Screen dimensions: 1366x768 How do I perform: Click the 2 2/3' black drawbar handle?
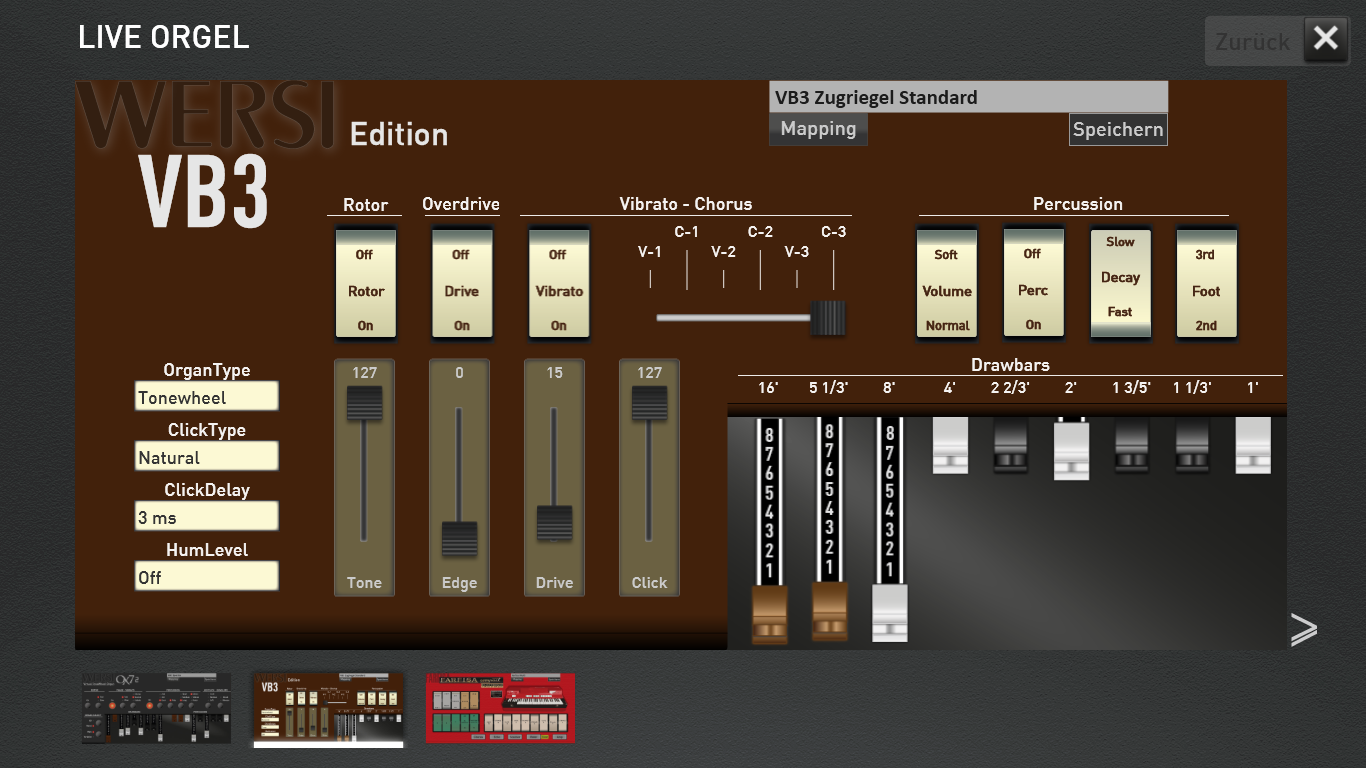(x=1011, y=445)
